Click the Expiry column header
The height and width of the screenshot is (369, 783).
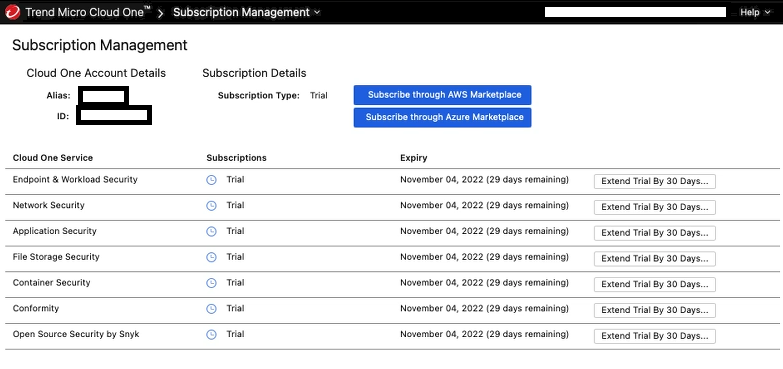[413, 158]
